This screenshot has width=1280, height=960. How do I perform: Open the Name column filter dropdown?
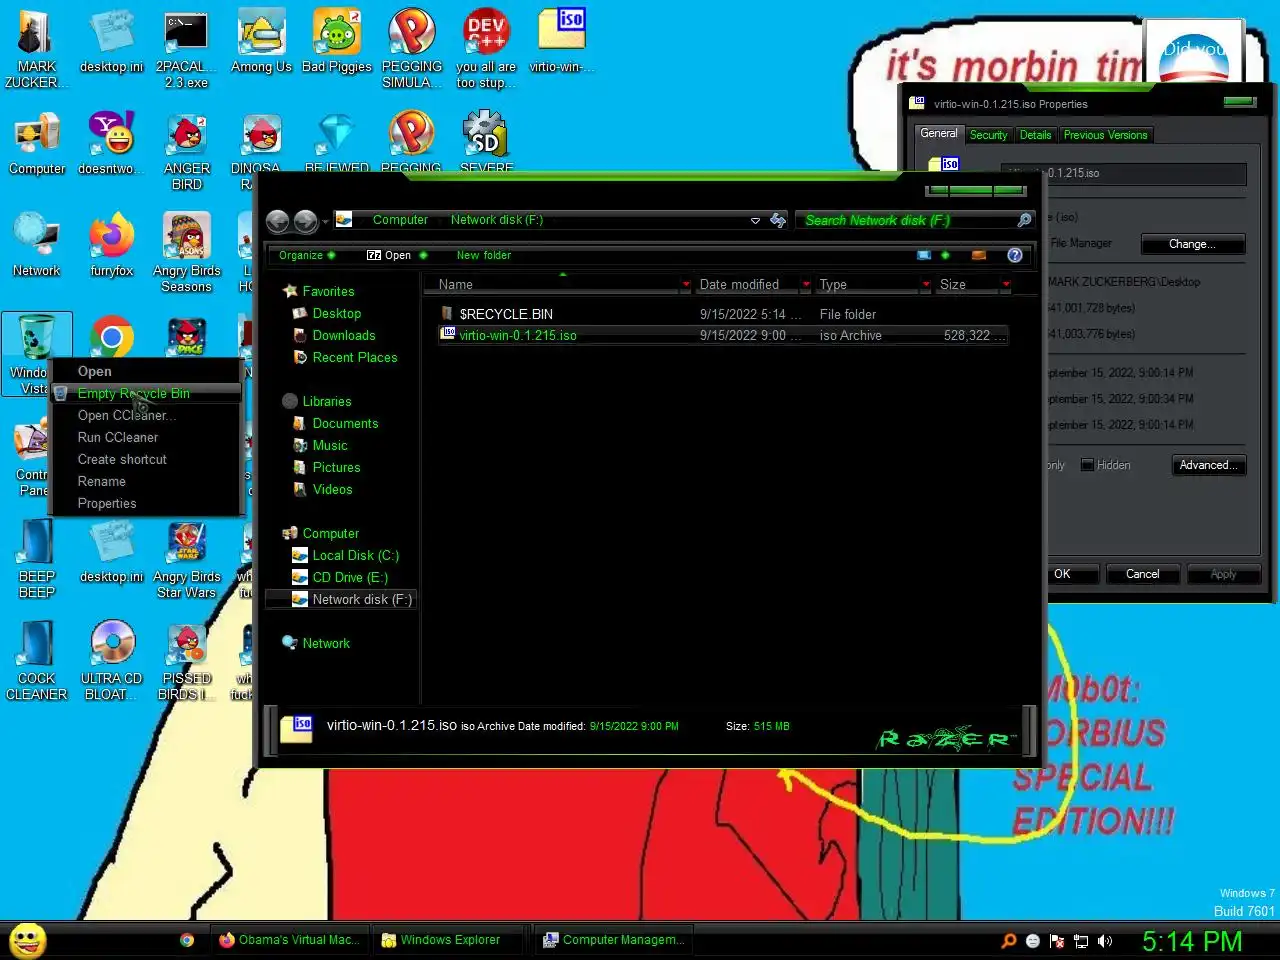(686, 285)
